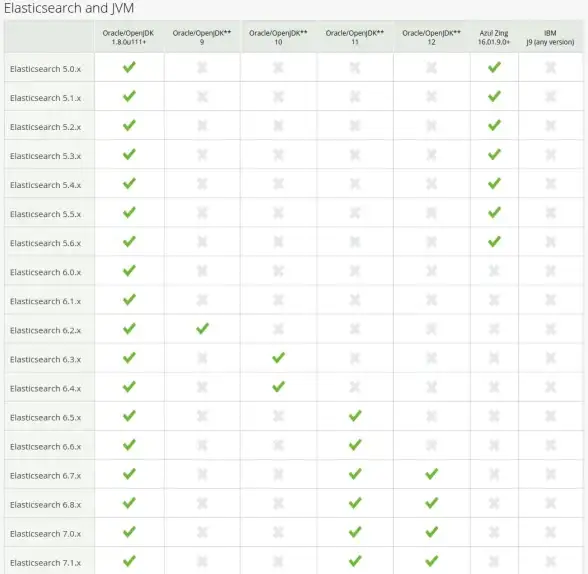Click the Elasticsearch 7.1.x row label

click(45, 563)
